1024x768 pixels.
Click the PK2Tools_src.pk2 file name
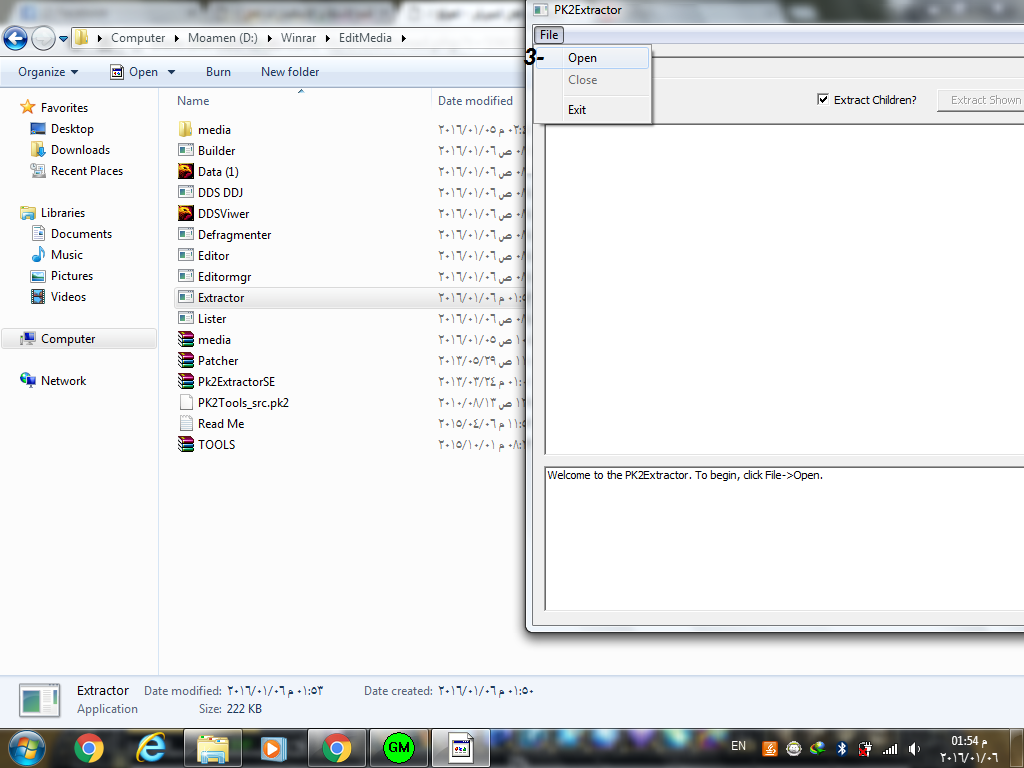(x=243, y=402)
